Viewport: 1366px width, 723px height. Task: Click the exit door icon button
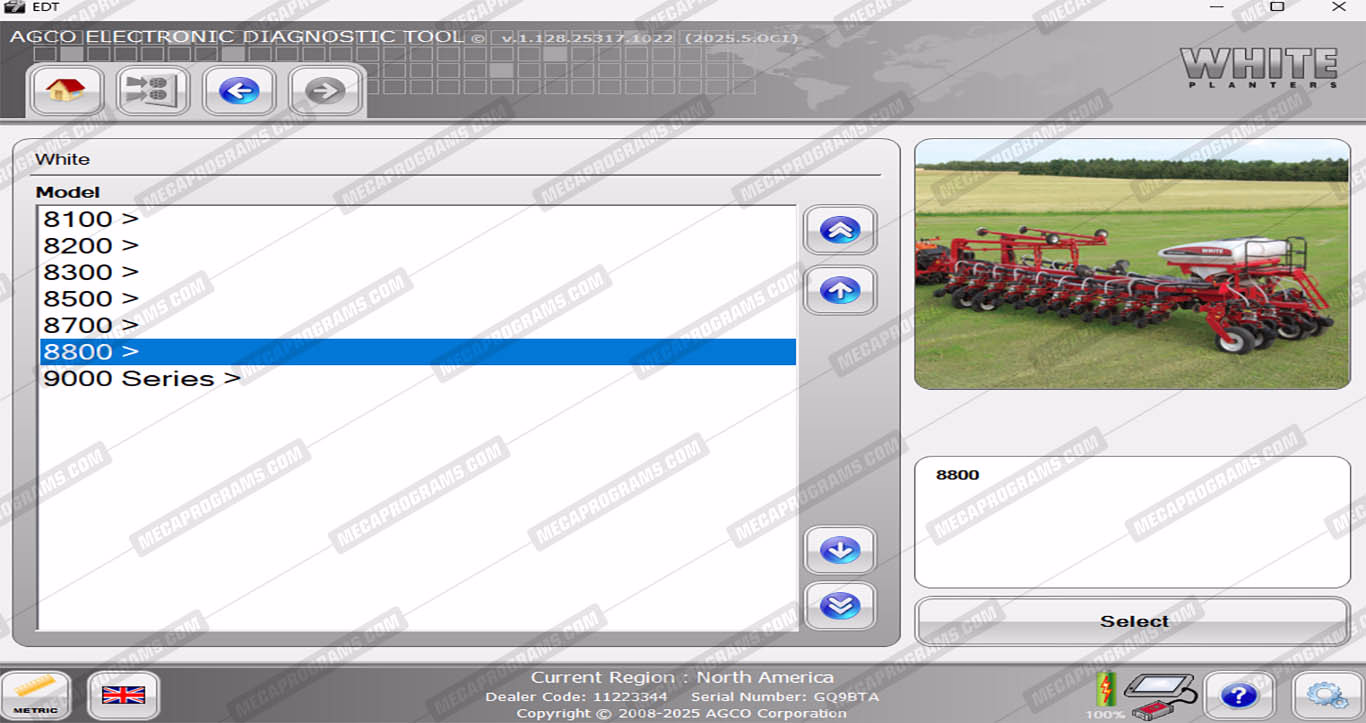click(x=152, y=91)
